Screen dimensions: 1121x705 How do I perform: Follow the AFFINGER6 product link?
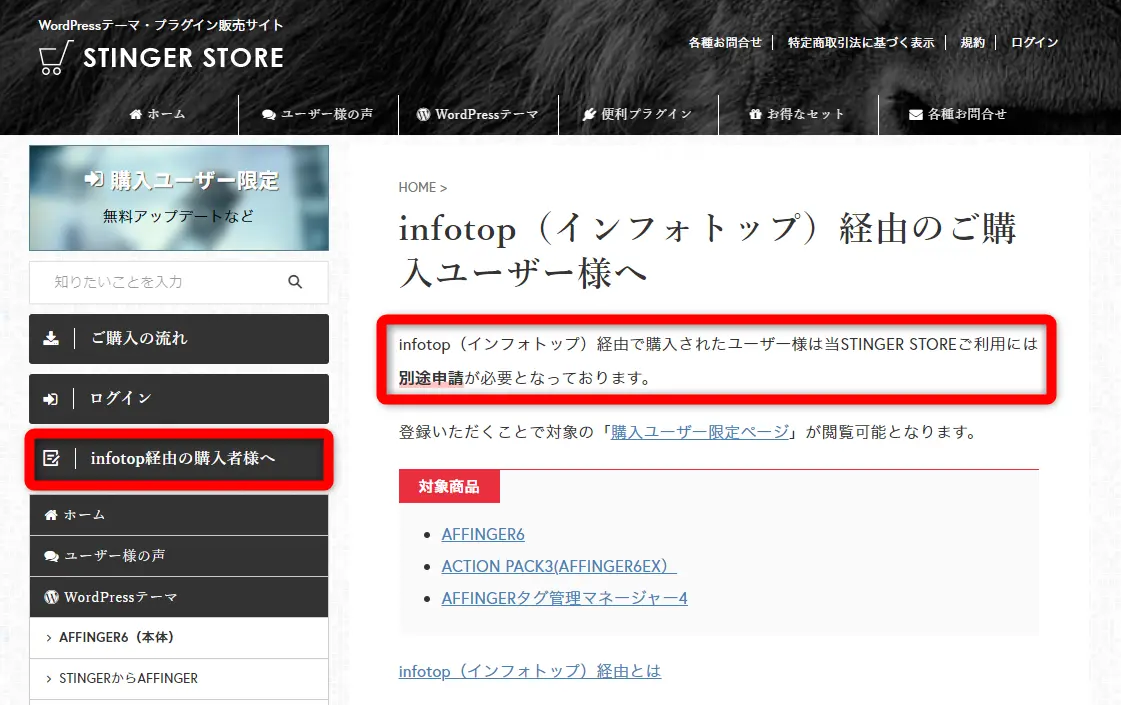click(483, 534)
